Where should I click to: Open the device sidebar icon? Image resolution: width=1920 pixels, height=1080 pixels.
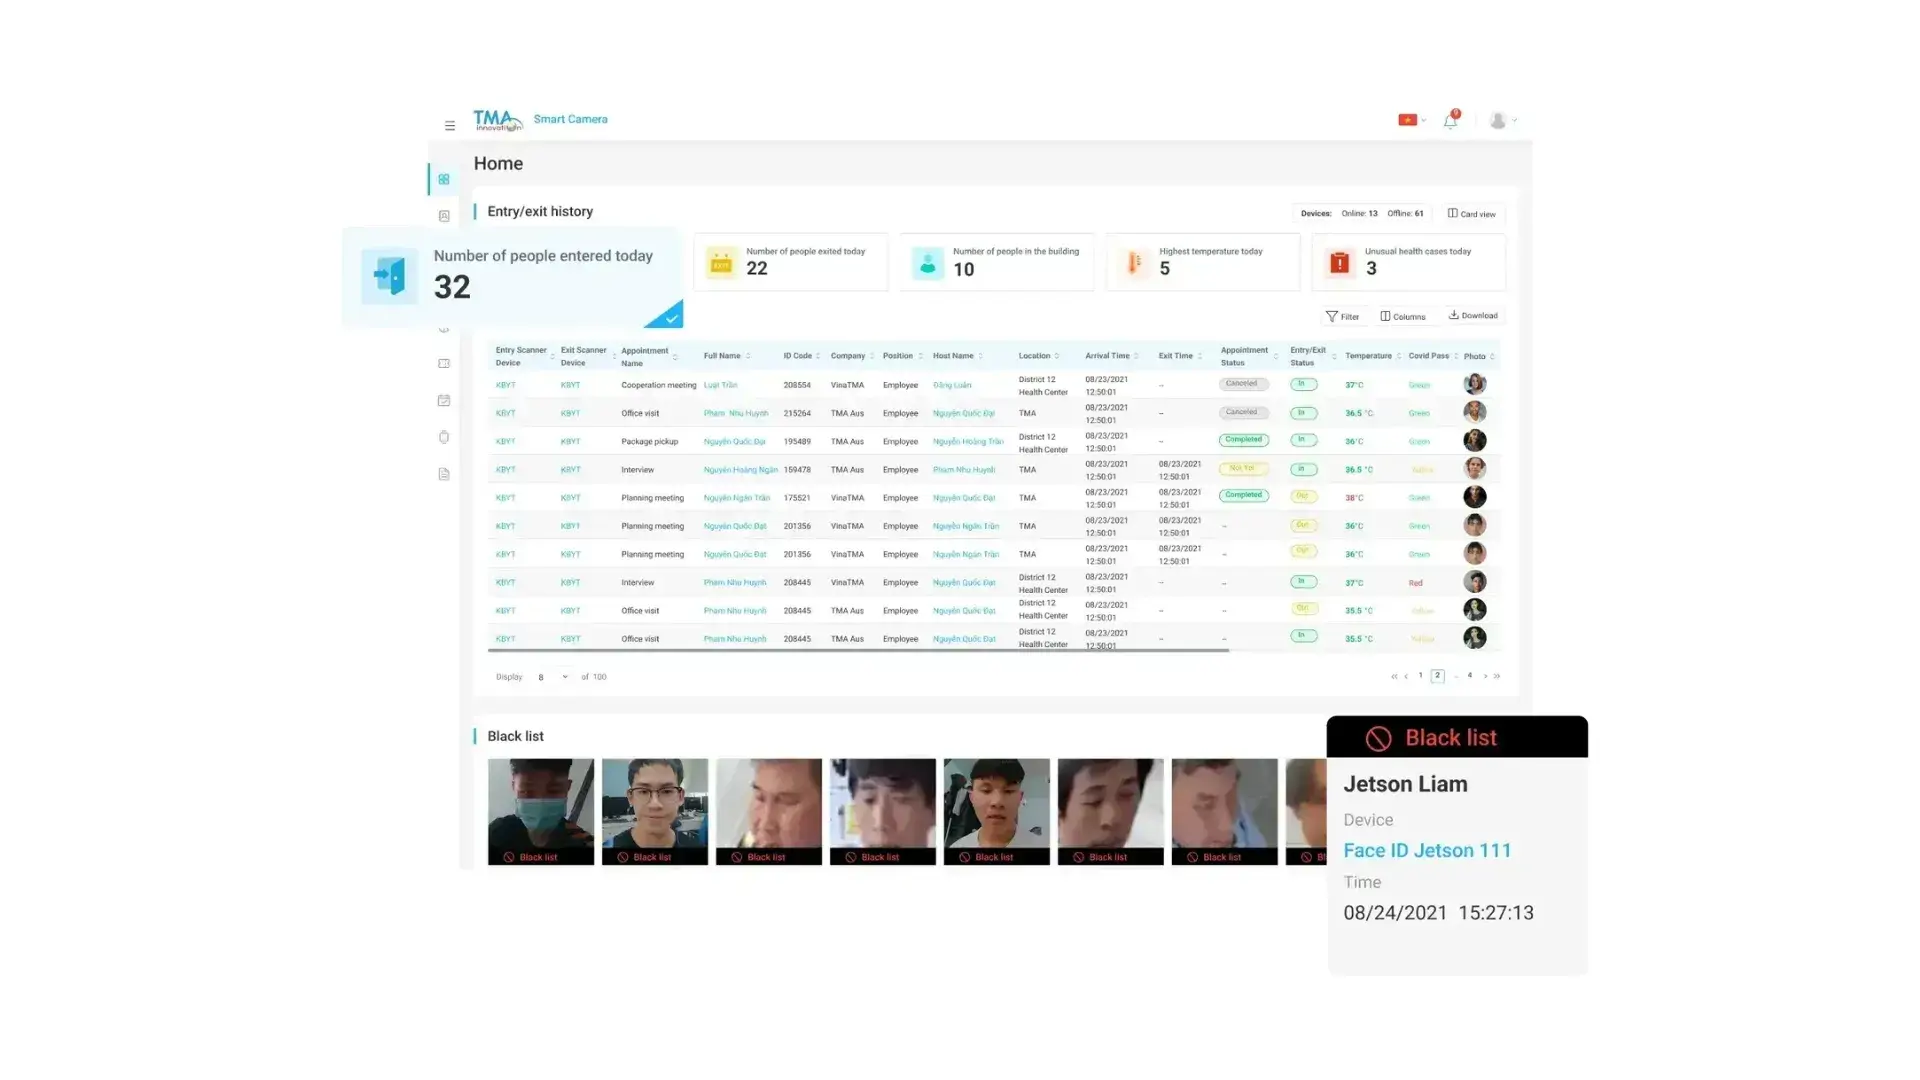click(x=444, y=437)
